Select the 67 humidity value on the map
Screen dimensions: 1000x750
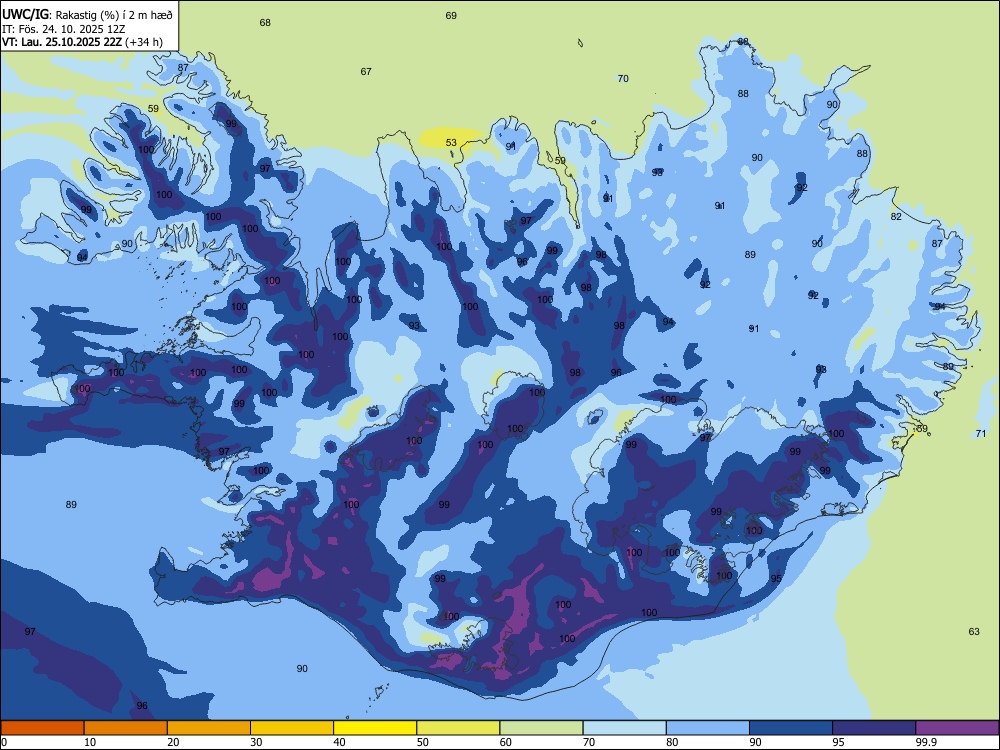click(x=365, y=71)
